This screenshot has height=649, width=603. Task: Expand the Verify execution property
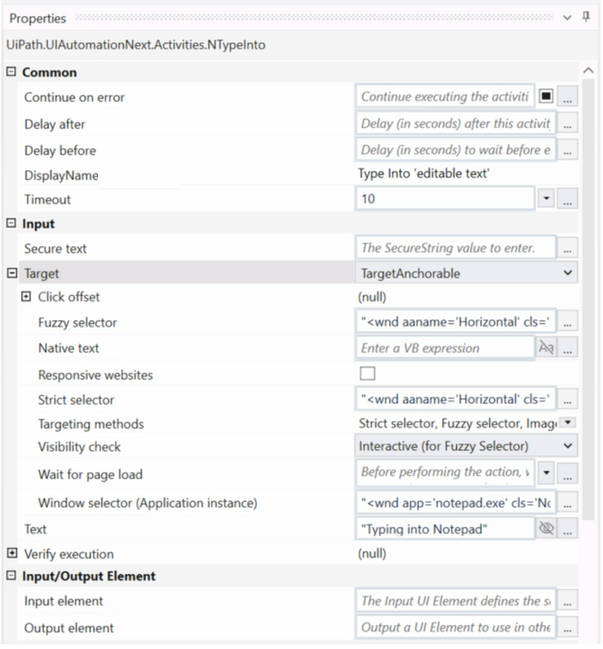coord(12,553)
